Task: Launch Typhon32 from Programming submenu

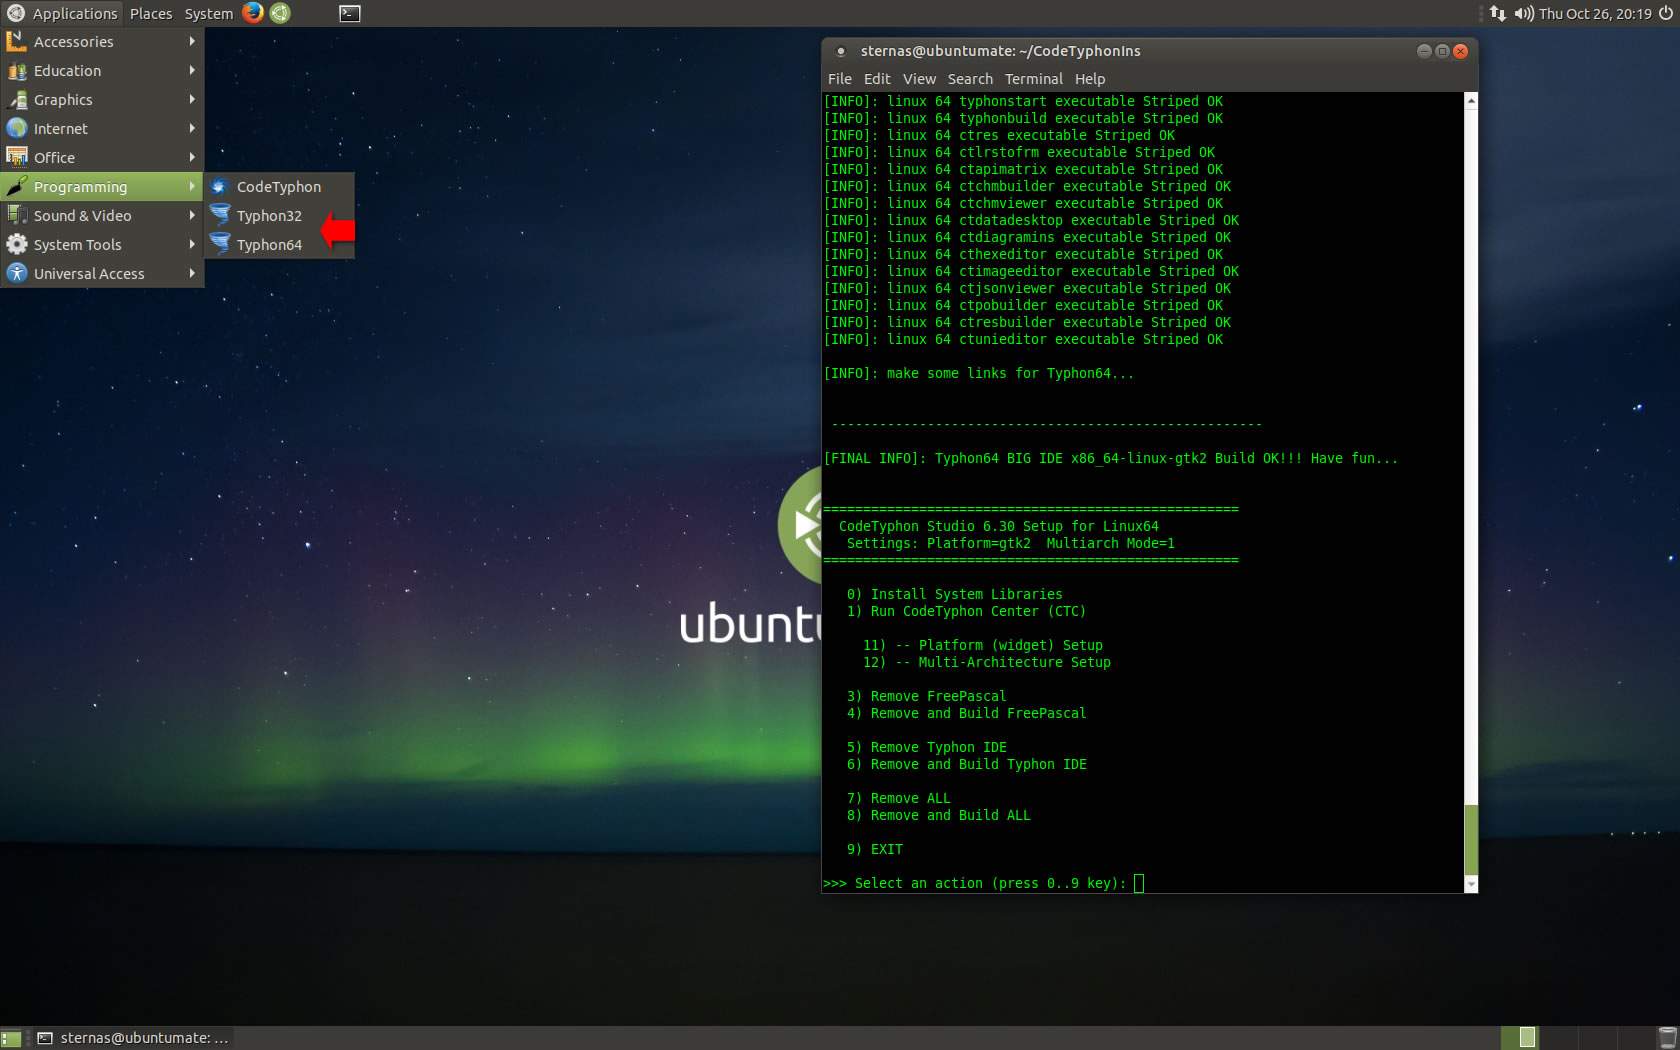Action: pos(279,215)
